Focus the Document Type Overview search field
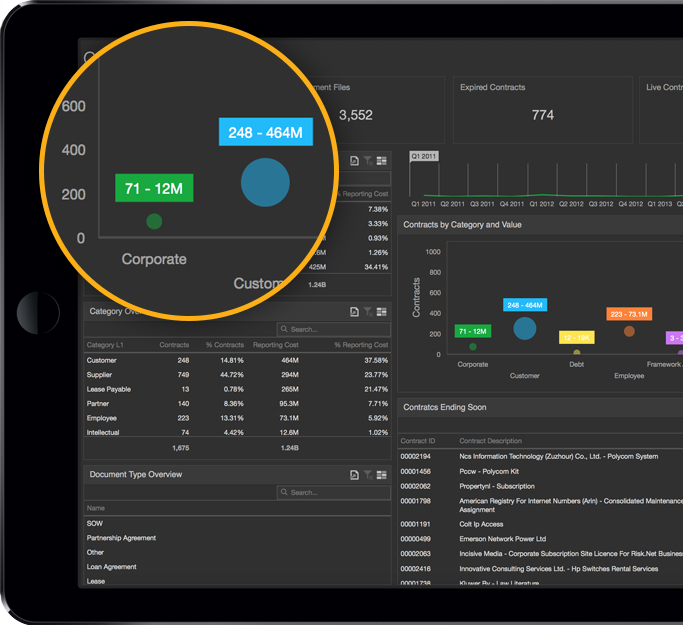This screenshot has width=683, height=625. point(334,493)
